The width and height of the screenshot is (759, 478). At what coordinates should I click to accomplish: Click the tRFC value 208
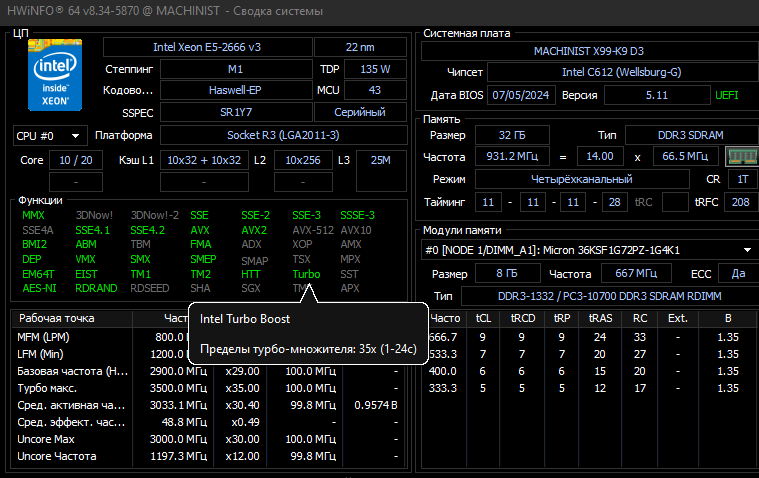click(x=741, y=202)
